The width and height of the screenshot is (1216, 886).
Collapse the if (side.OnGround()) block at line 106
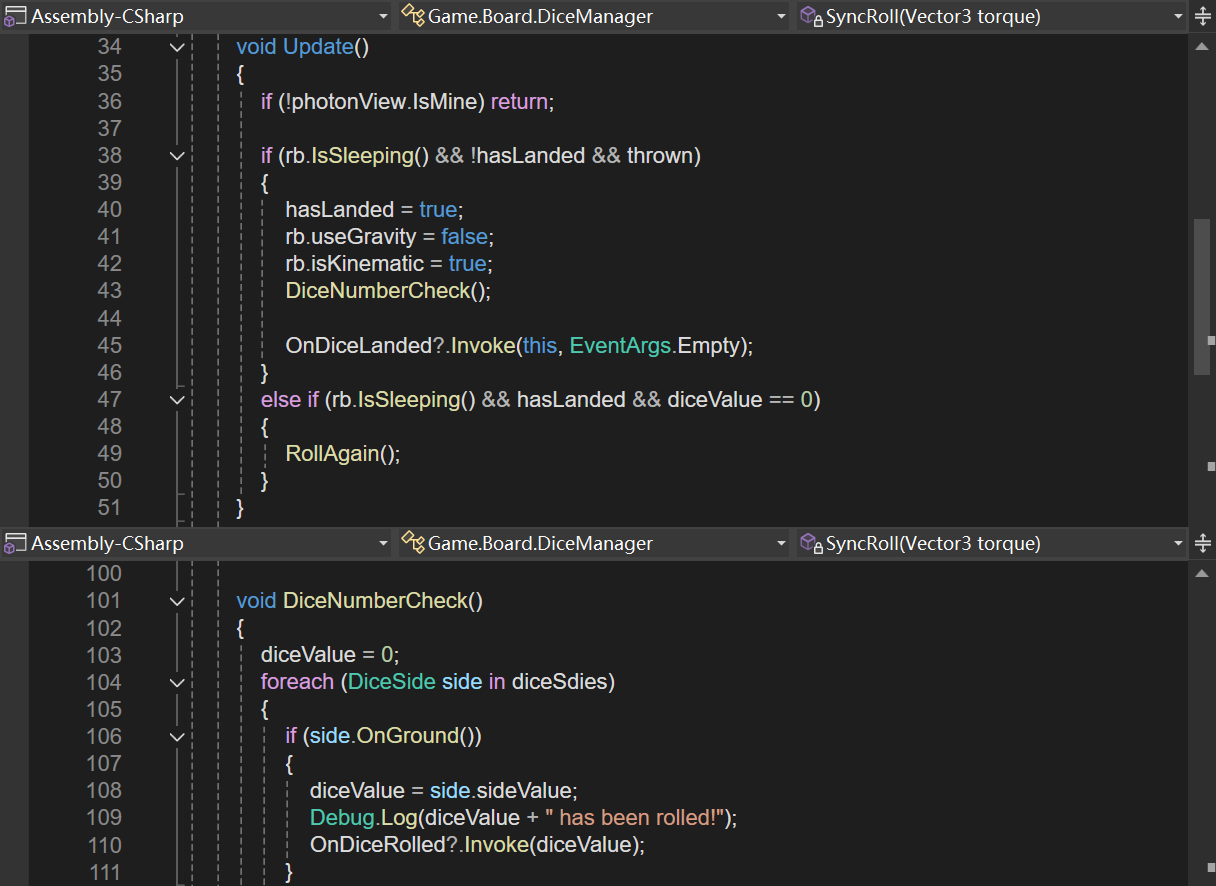[x=177, y=736]
